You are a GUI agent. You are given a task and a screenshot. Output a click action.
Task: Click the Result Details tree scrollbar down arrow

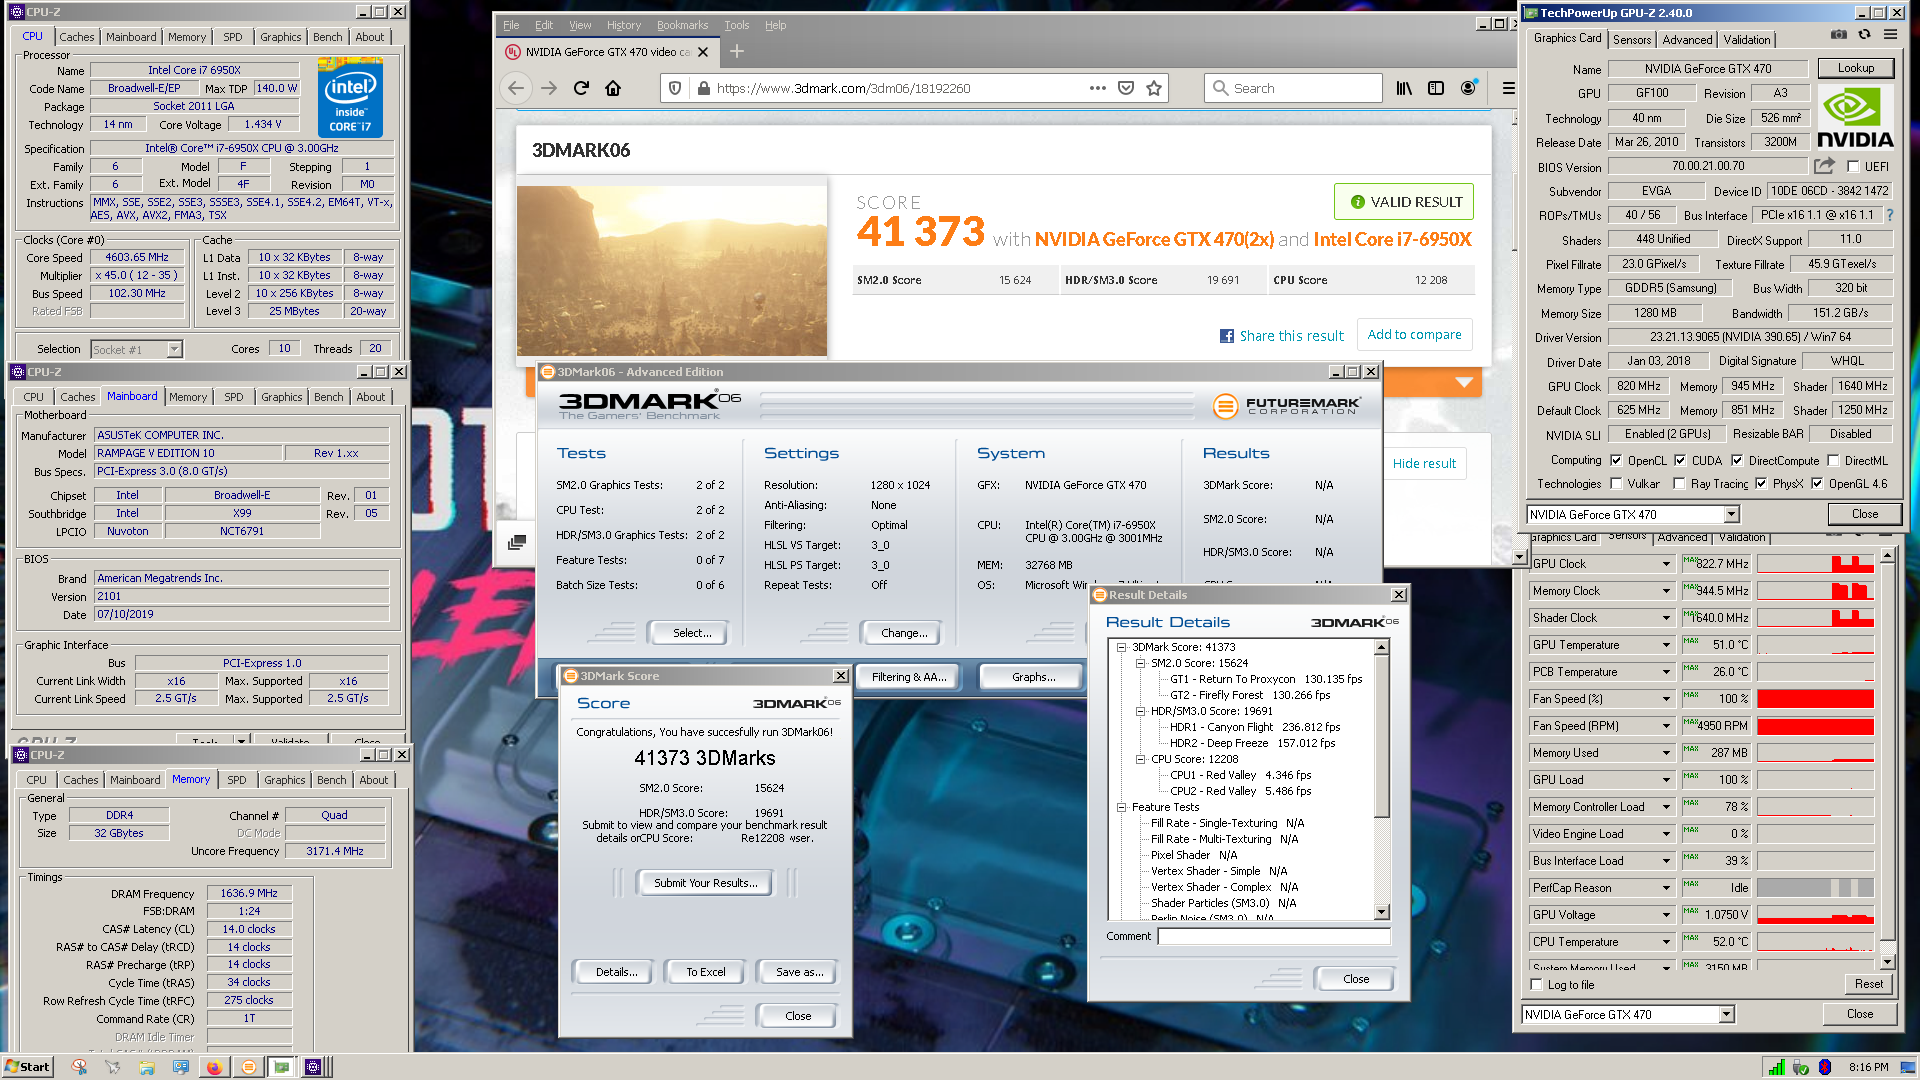click(1382, 912)
